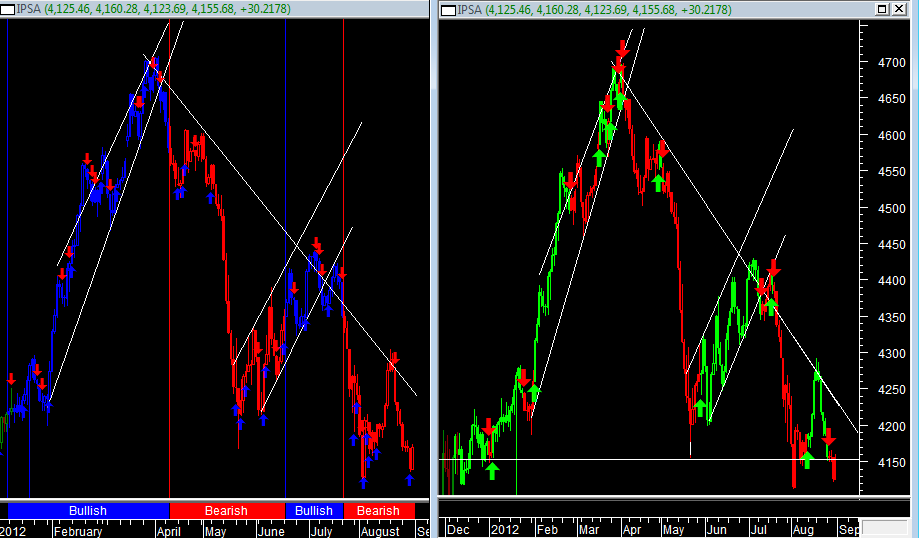Click the Jul label on right chart axis
The height and width of the screenshot is (538, 919).
758,530
